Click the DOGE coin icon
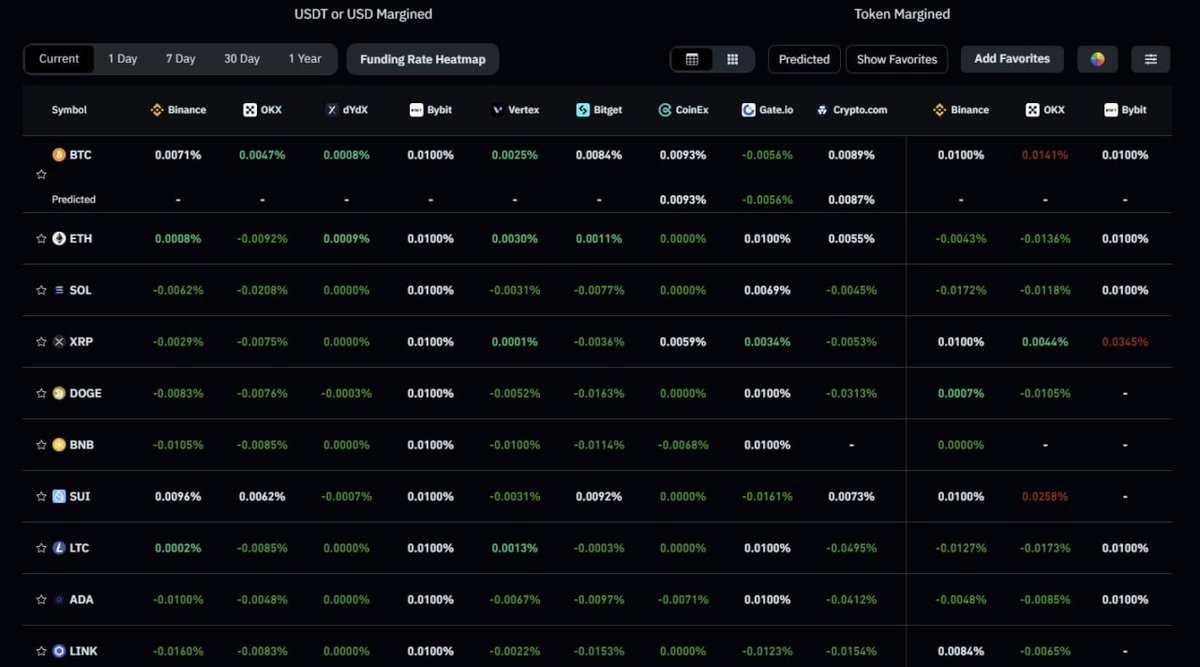This screenshot has width=1200, height=667. 59,393
